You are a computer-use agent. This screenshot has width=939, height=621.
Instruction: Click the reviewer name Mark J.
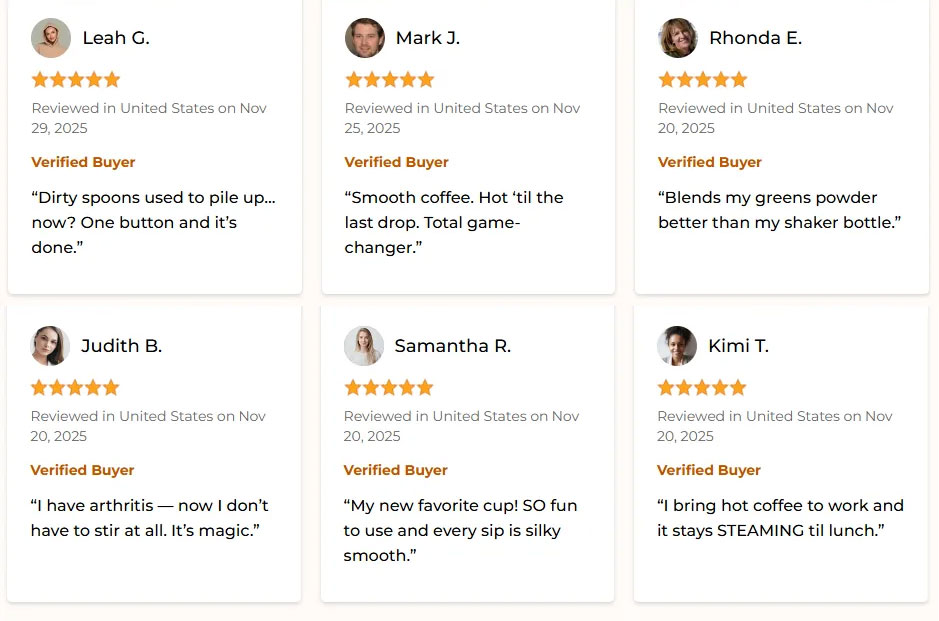(x=428, y=38)
